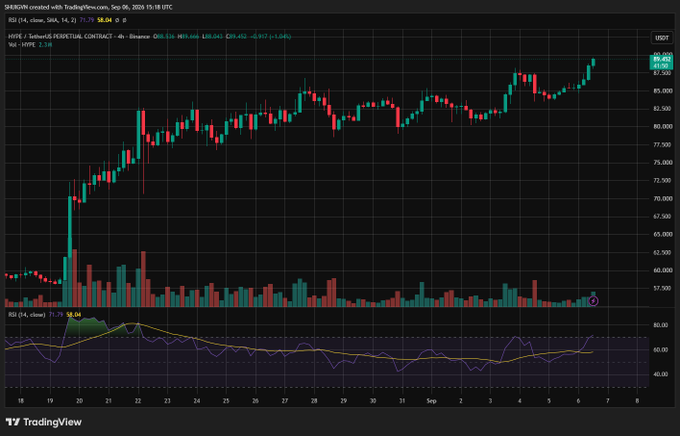
Task: Click the 72.500 price axis label
Action: pos(663,180)
